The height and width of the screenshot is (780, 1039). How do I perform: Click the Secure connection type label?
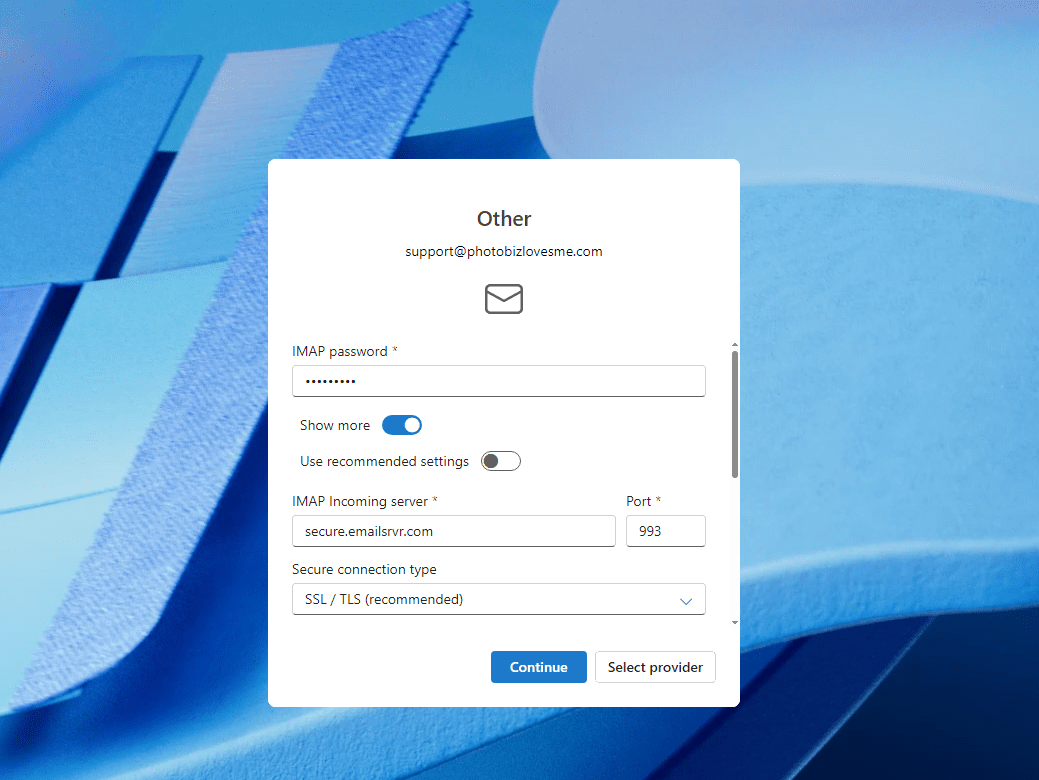(363, 569)
